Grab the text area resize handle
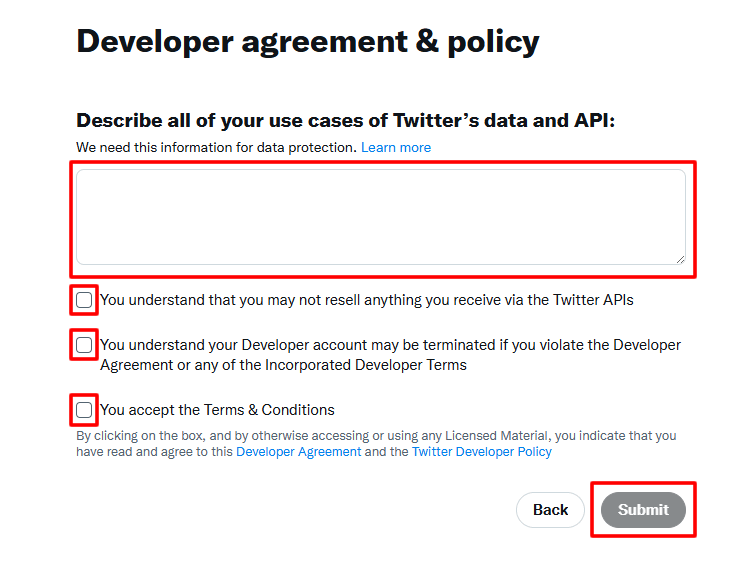The height and width of the screenshot is (571, 747). 680,260
